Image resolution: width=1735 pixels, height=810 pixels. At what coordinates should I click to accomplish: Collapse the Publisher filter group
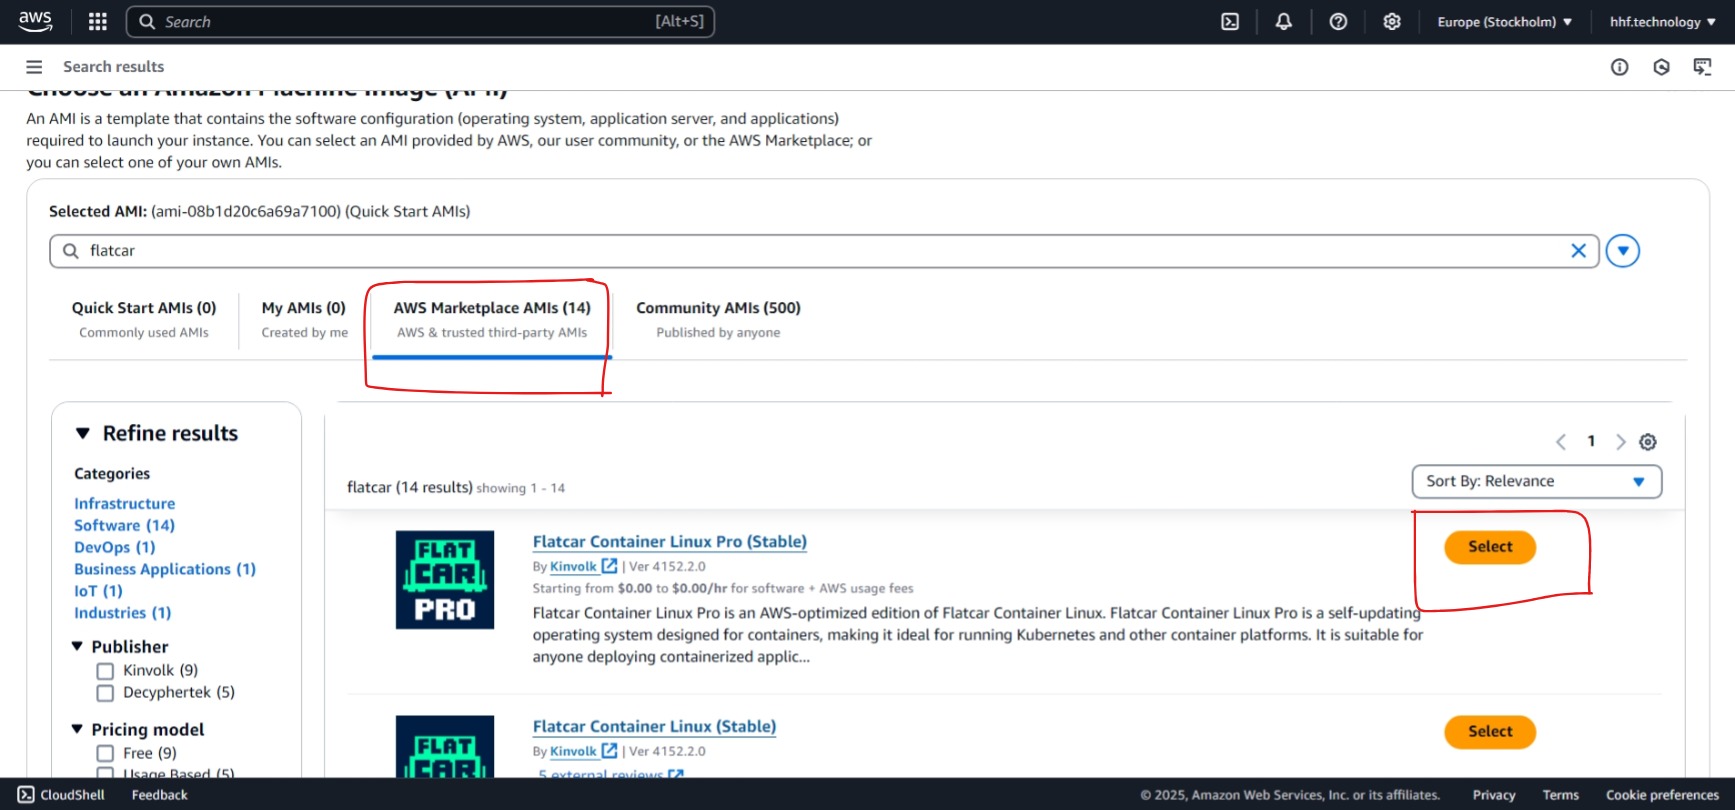(x=77, y=646)
